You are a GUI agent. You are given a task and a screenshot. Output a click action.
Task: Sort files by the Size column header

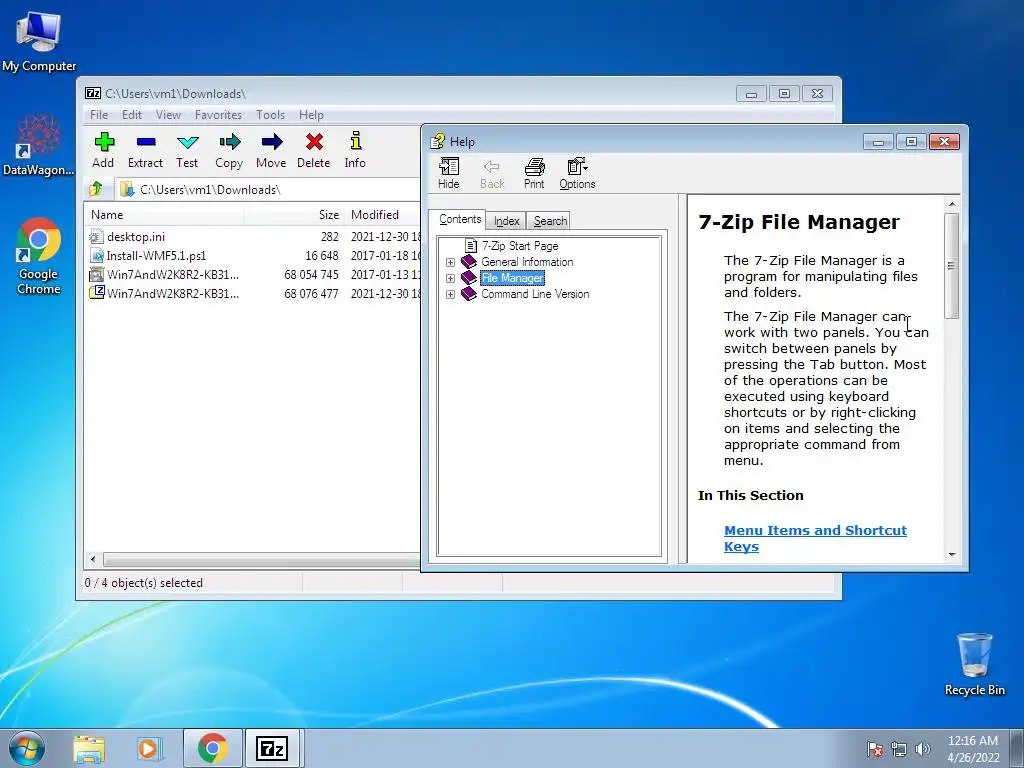[295, 214]
